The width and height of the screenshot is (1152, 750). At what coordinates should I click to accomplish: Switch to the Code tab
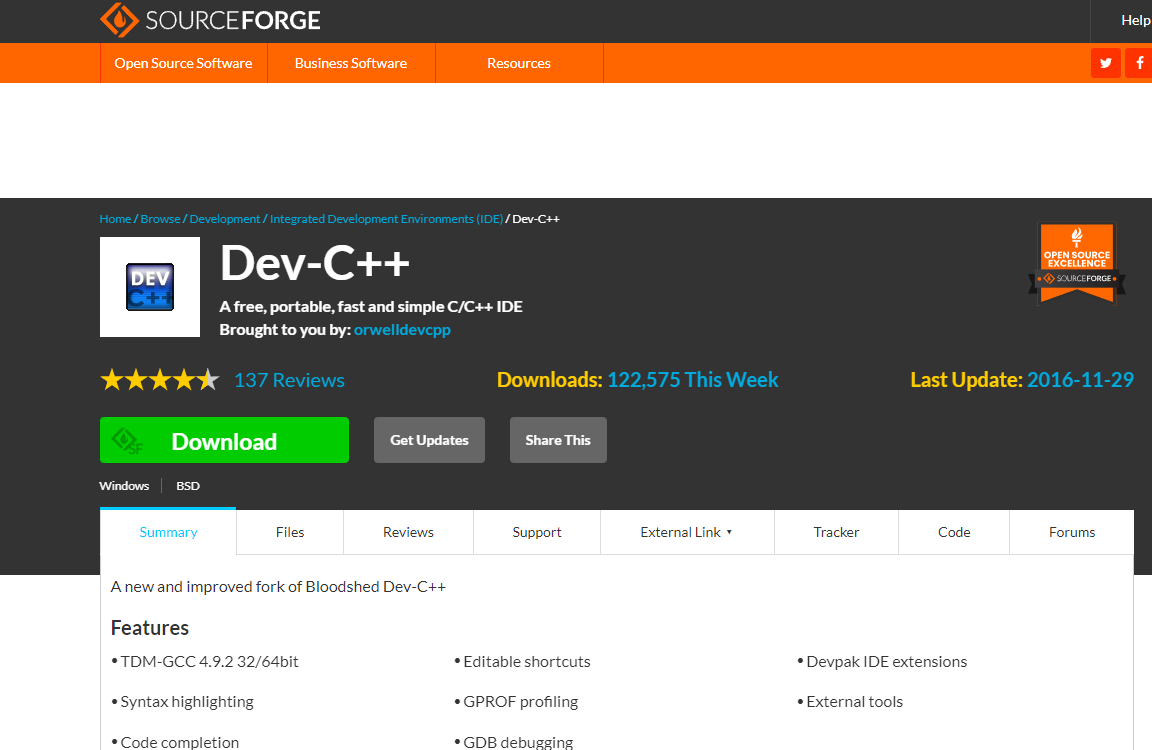point(954,532)
